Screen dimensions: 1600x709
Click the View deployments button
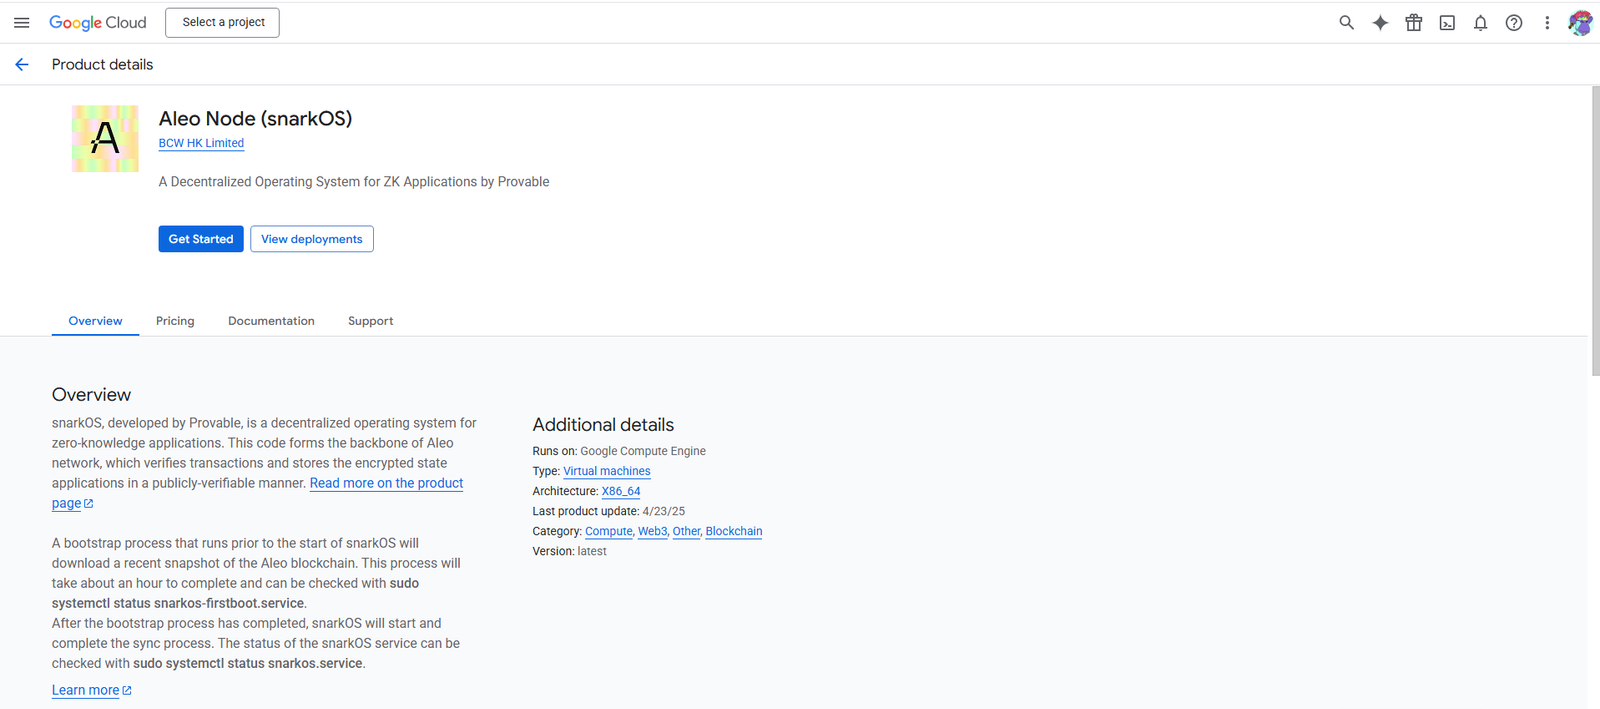[x=312, y=239]
